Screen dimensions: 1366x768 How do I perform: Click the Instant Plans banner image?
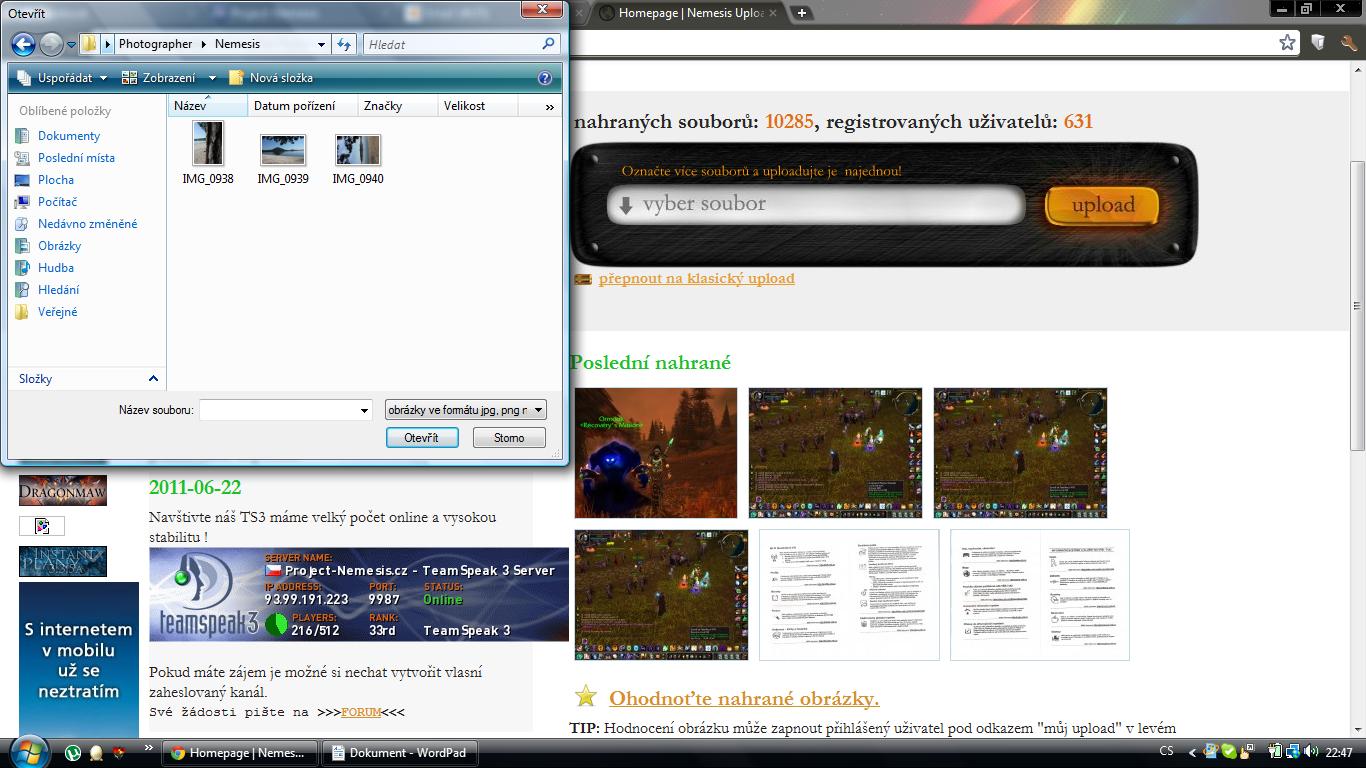click(x=63, y=562)
